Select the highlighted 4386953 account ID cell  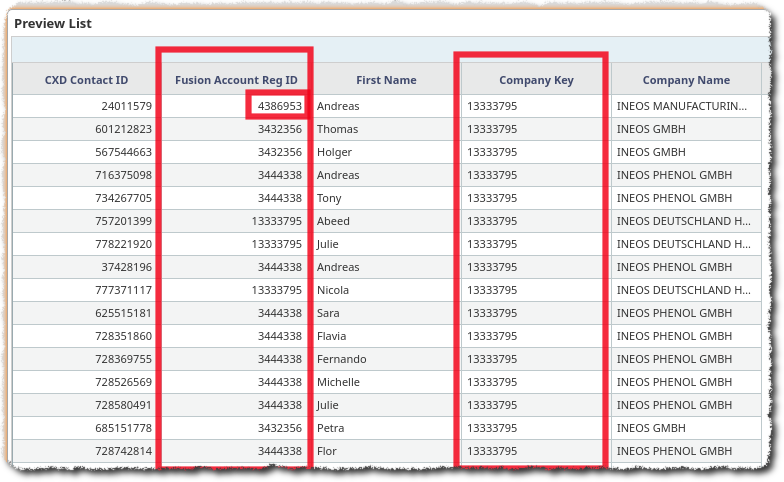279,106
